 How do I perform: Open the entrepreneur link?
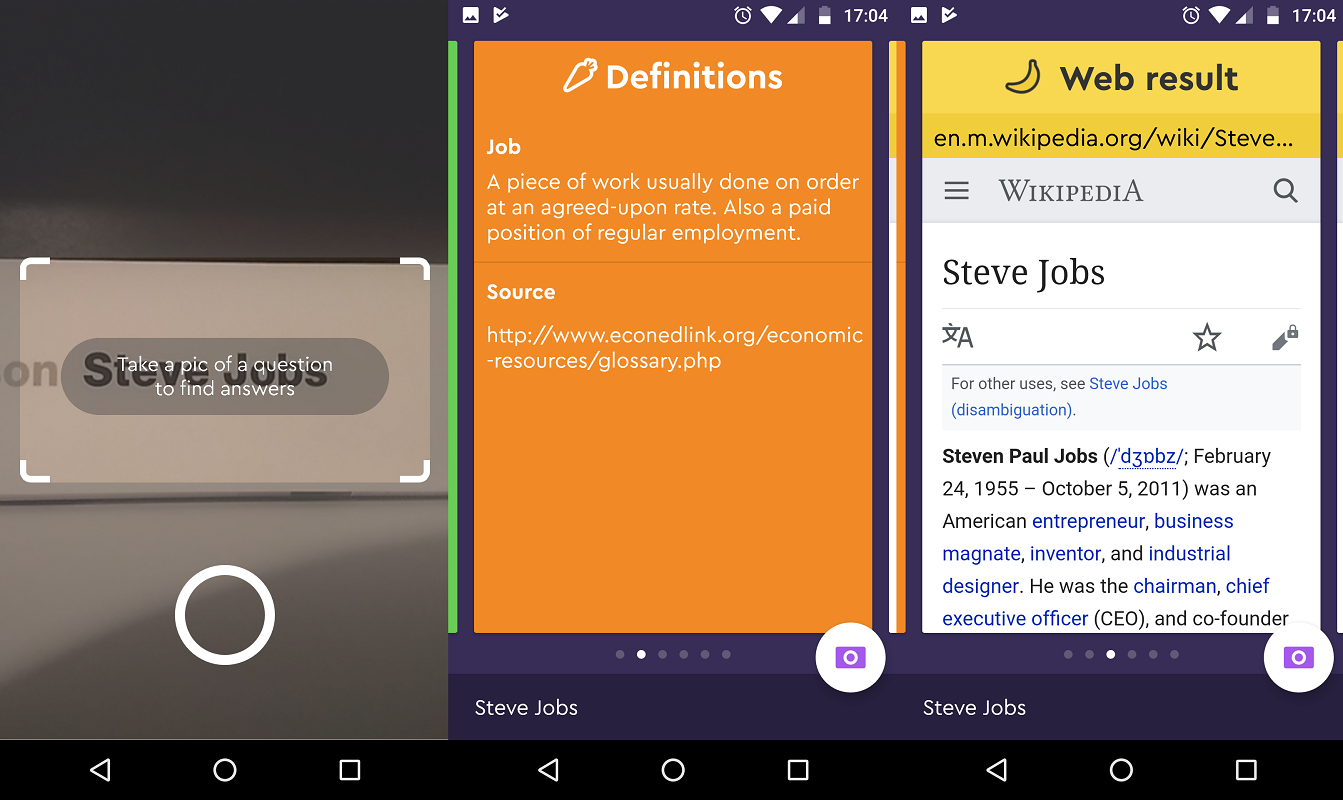click(x=1088, y=521)
